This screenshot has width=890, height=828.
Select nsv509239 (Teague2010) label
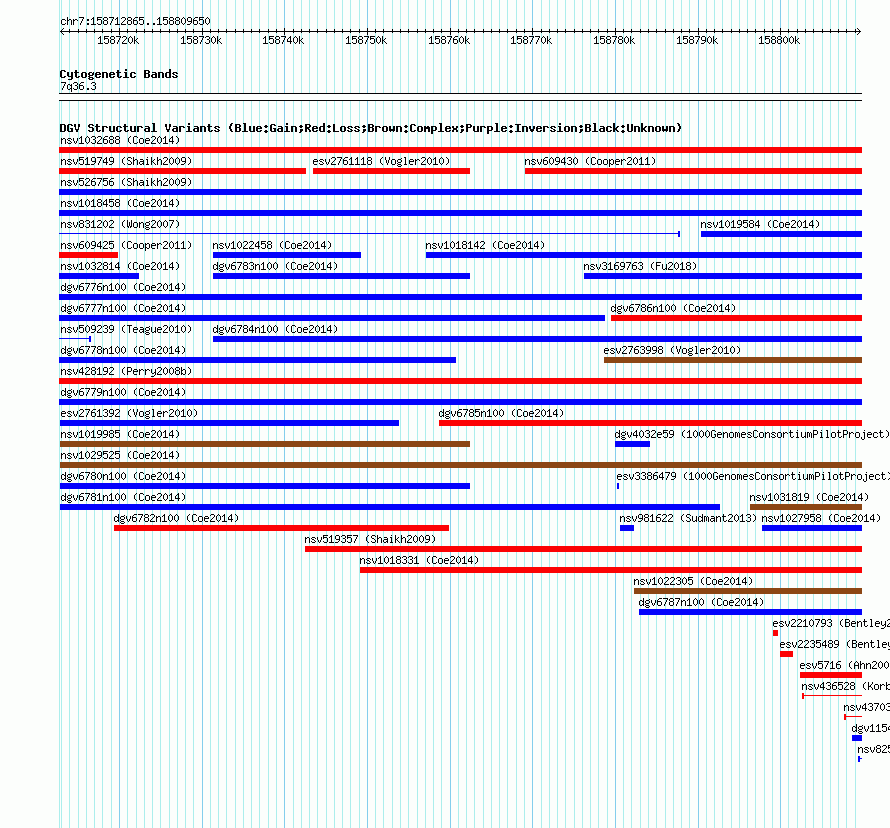pos(126,329)
